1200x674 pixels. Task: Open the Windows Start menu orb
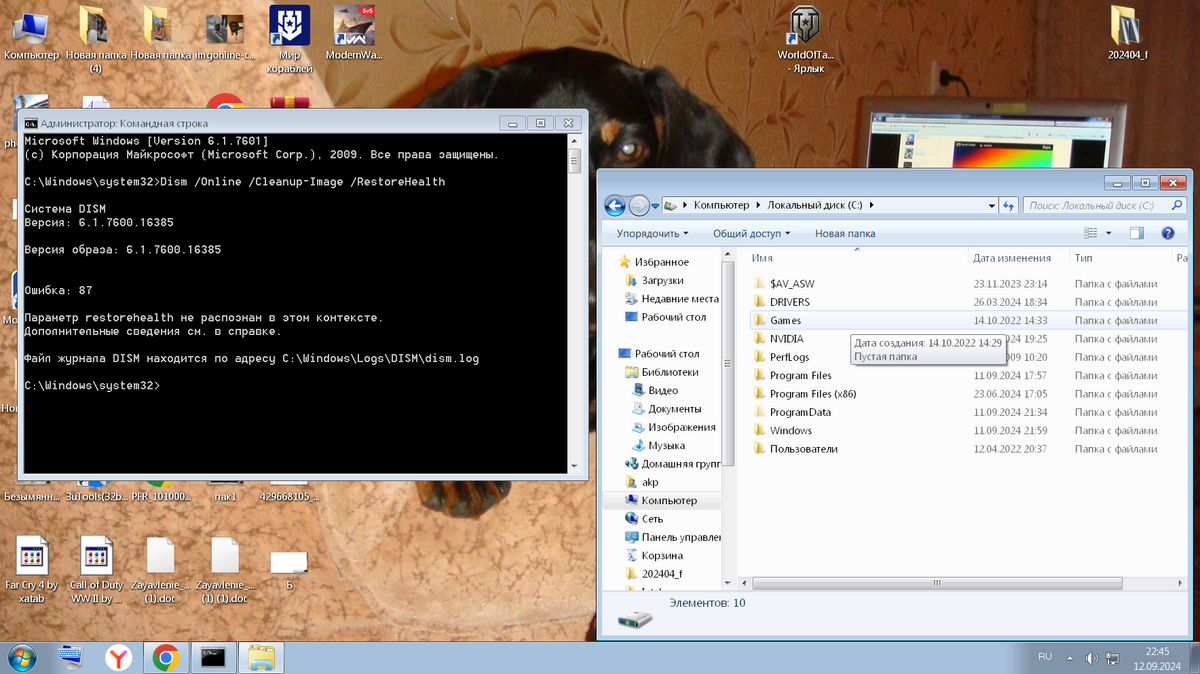point(21,657)
